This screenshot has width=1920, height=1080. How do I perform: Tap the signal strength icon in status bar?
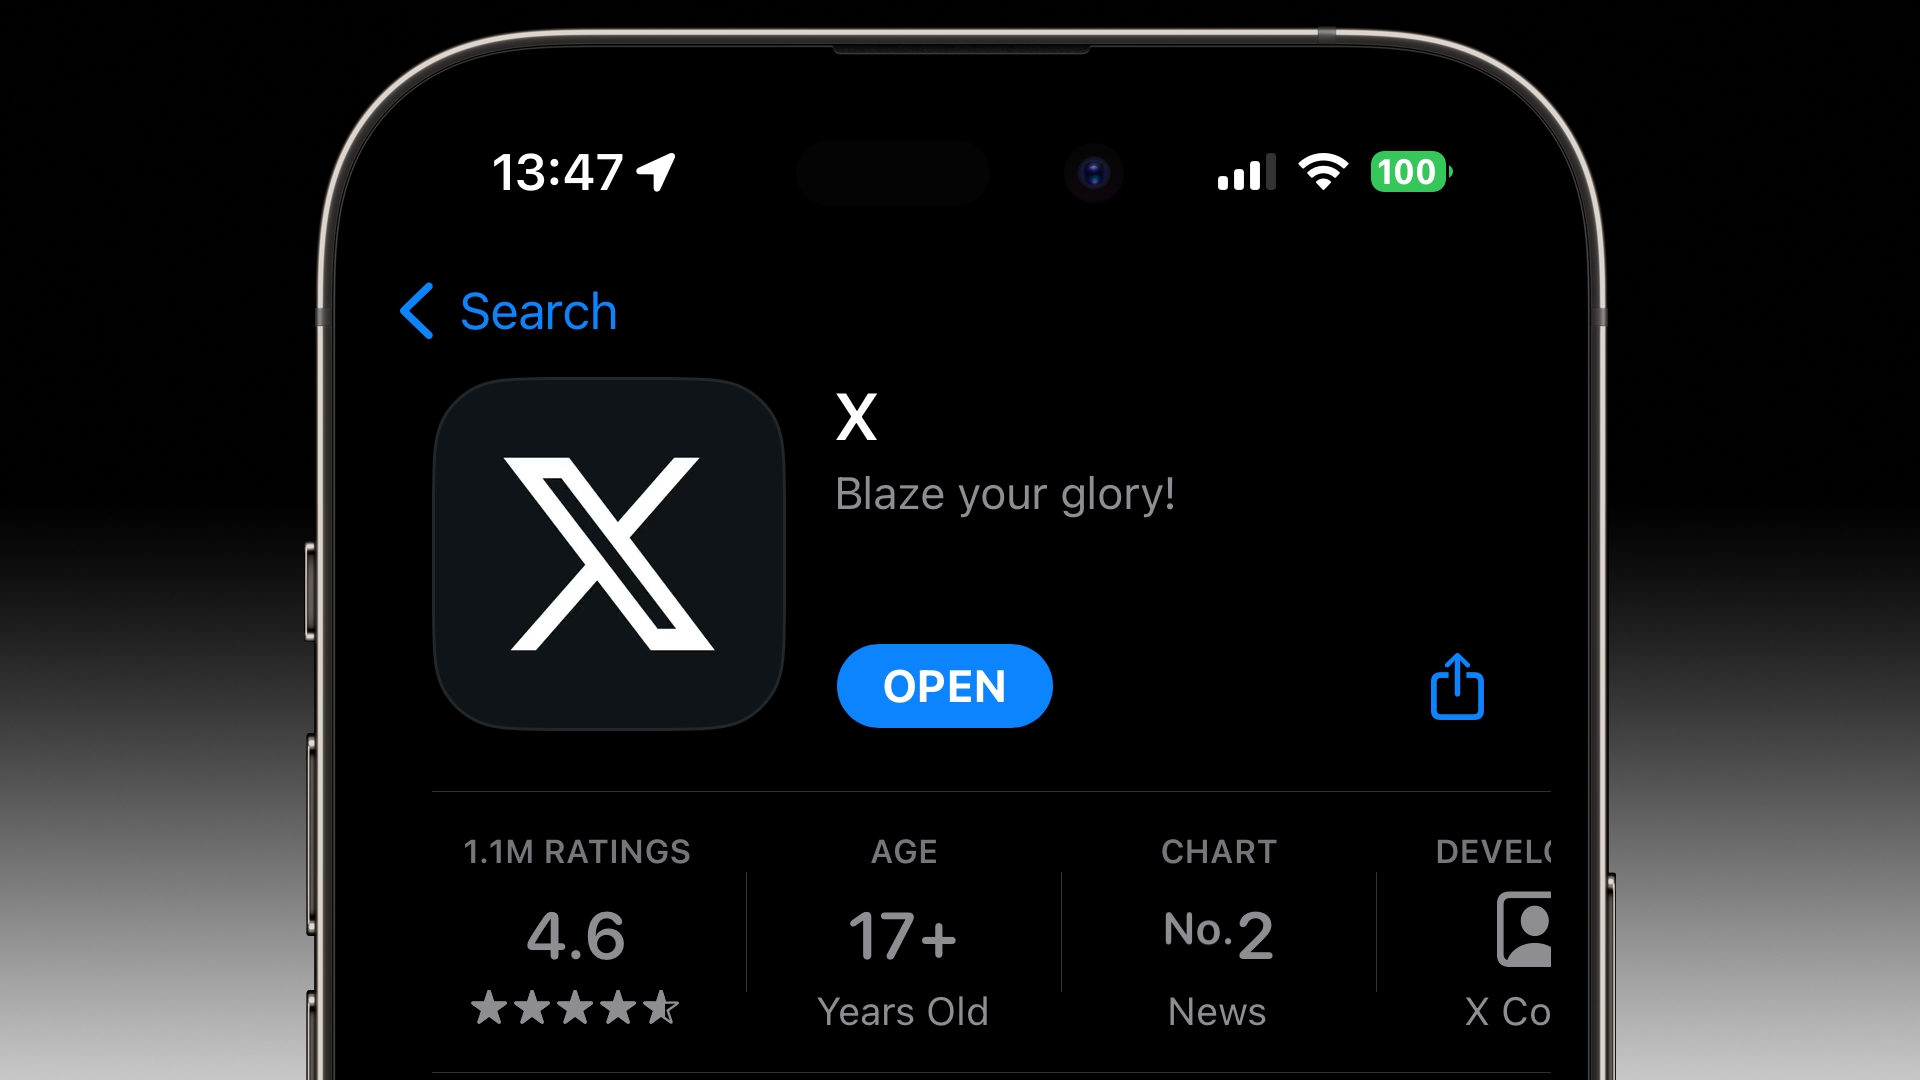point(1240,173)
